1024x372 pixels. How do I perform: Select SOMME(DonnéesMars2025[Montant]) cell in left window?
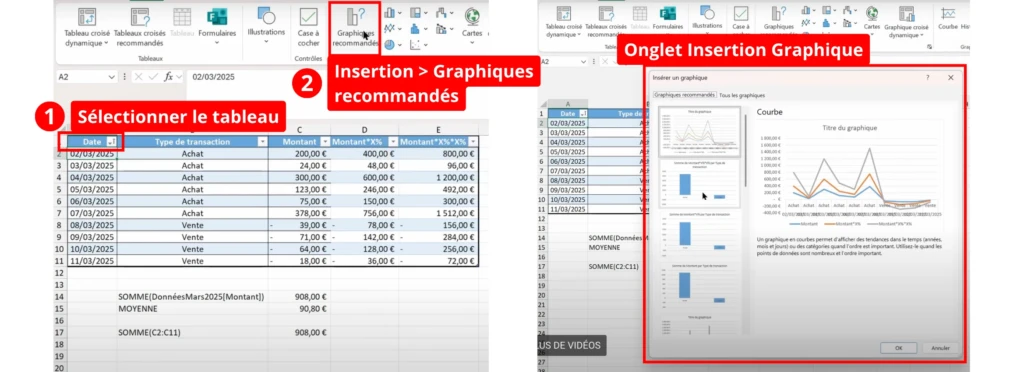[193, 296]
